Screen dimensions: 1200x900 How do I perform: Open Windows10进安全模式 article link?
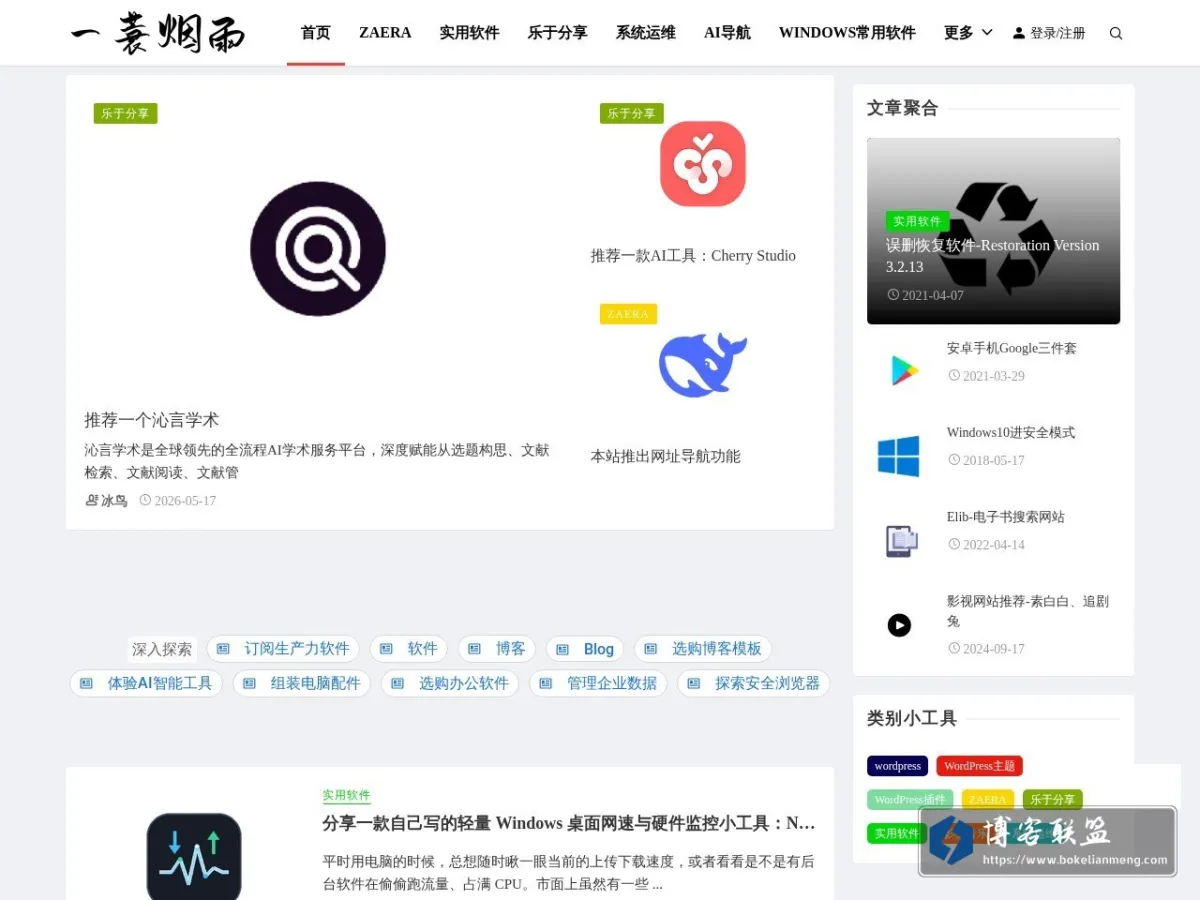click(1010, 433)
